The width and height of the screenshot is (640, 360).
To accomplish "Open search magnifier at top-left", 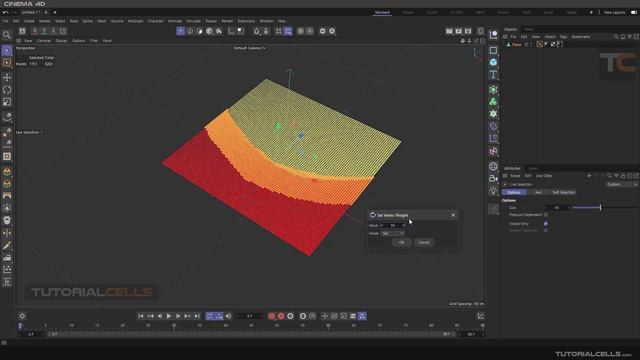I will click(7, 35).
